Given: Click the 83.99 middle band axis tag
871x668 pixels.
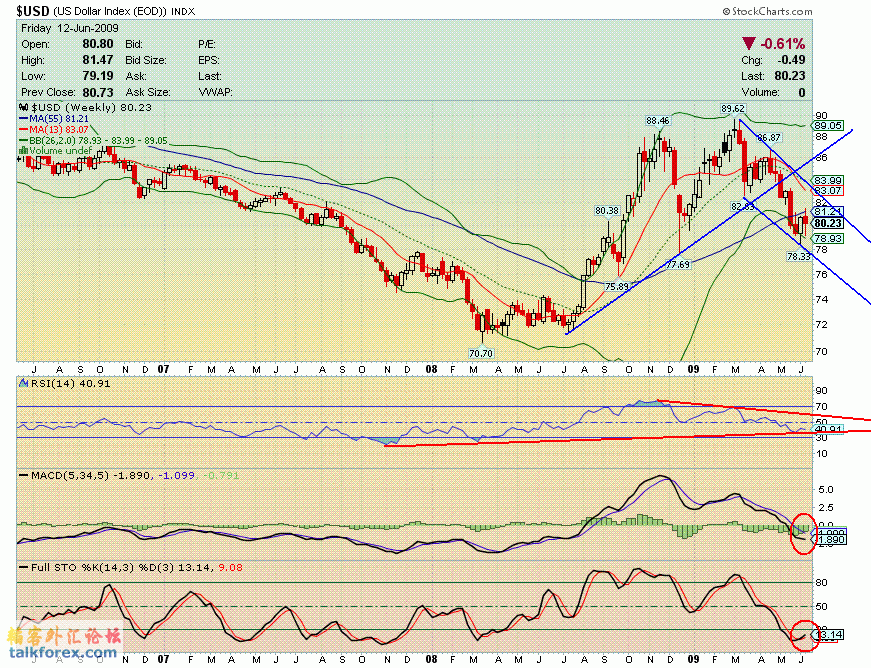Looking at the screenshot, I should pos(828,180).
